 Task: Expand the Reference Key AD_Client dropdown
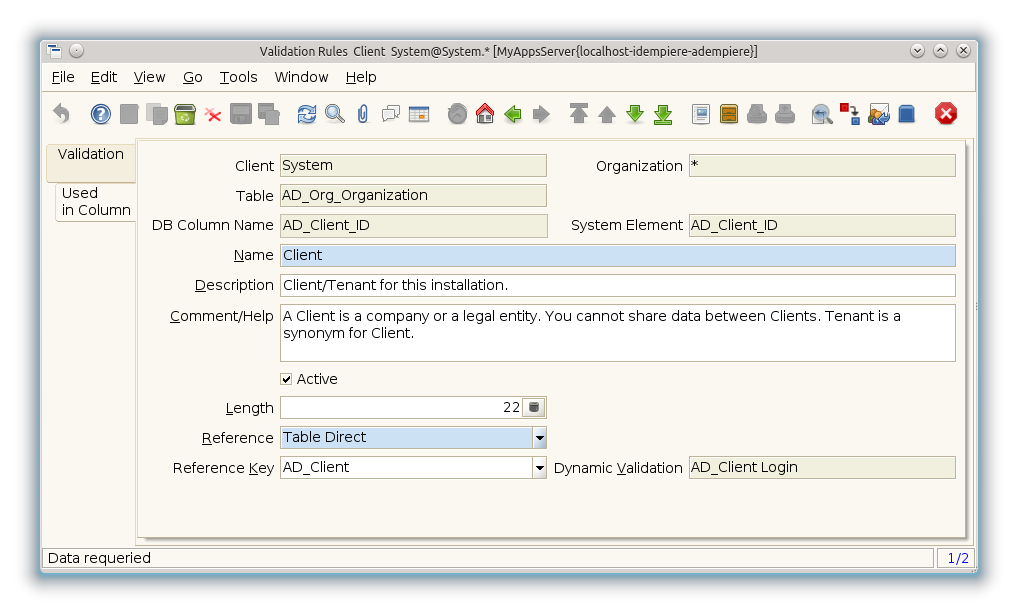[x=540, y=468]
